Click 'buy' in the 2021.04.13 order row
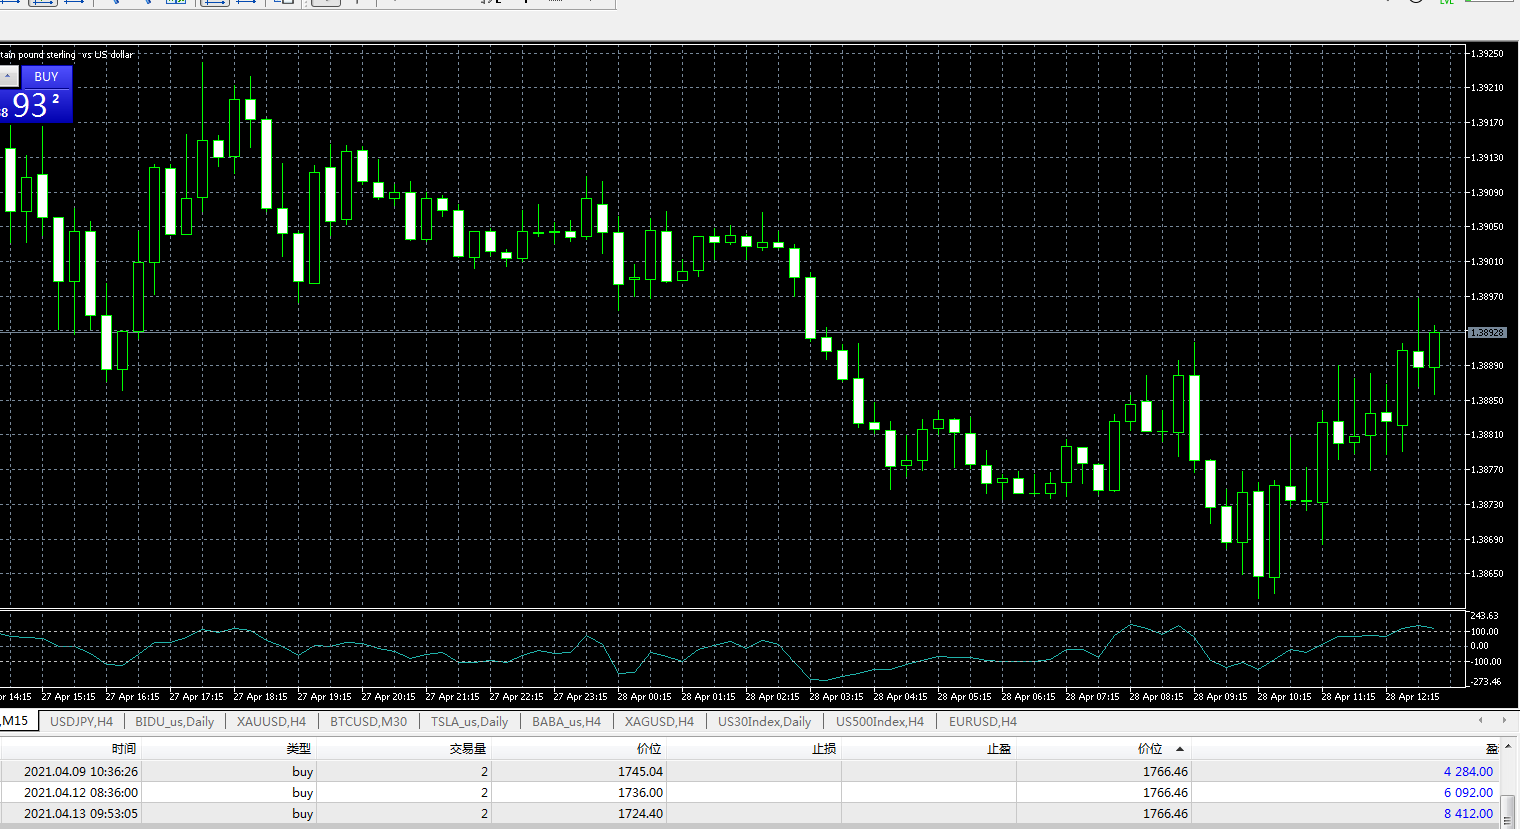 coord(302,814)
